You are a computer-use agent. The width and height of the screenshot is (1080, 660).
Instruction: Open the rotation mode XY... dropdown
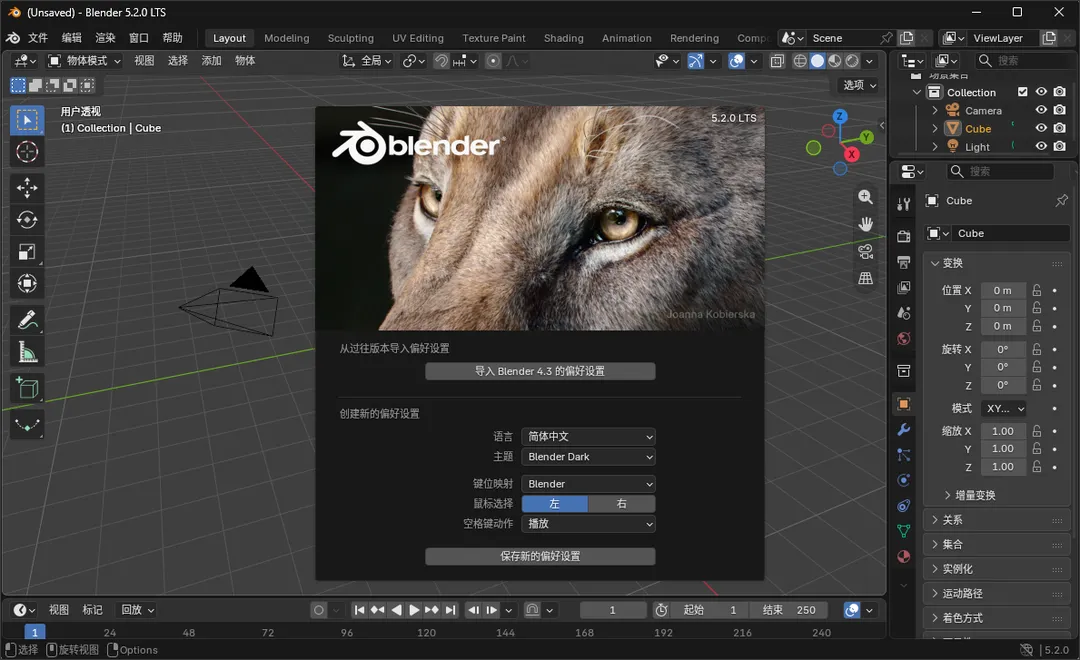1004,409
